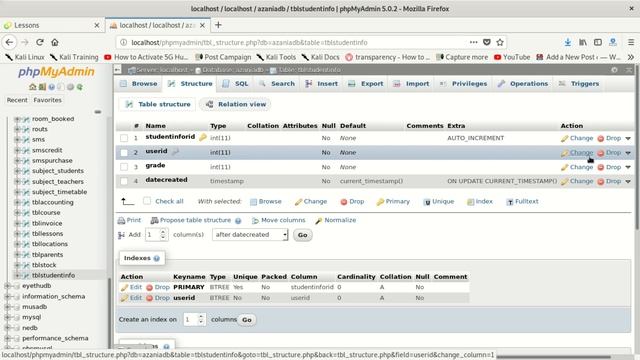Toggle the sidebar view icon
The height and width of the screenshot is (360, 640).
pos(598,42)
